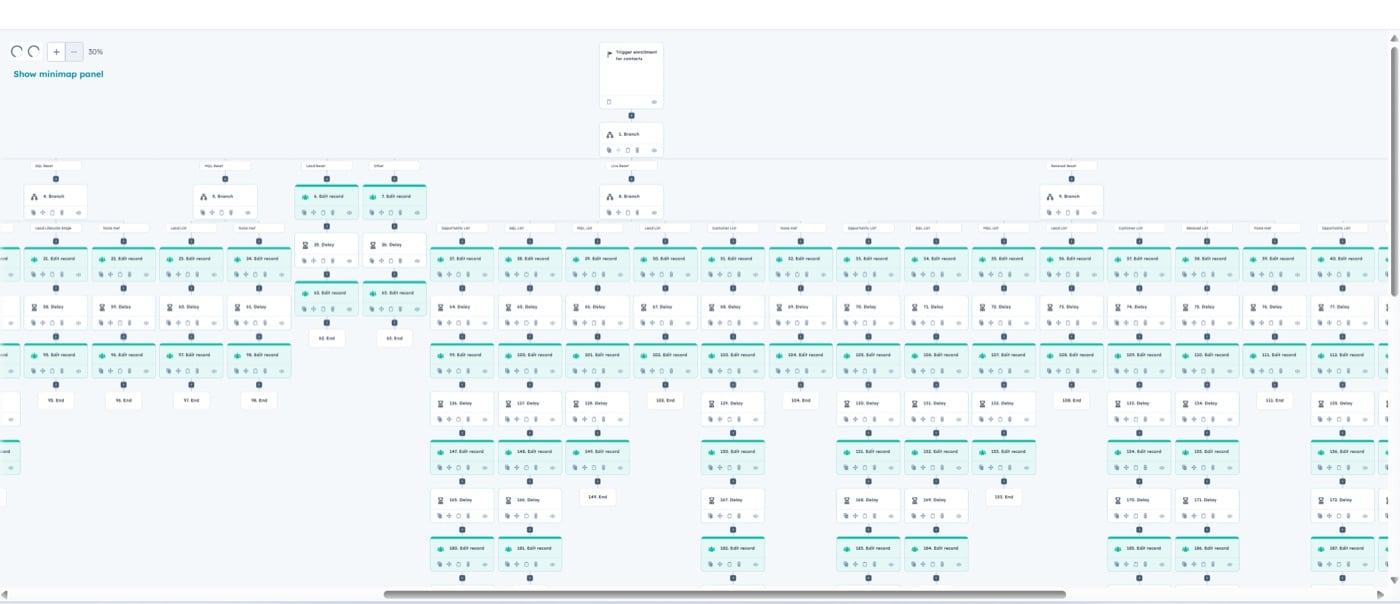Image resolution: width=1400 pixels, height=604 pixels.
Task: Click the eye icon on 9. Branch
Action: tap(1094, 212)
